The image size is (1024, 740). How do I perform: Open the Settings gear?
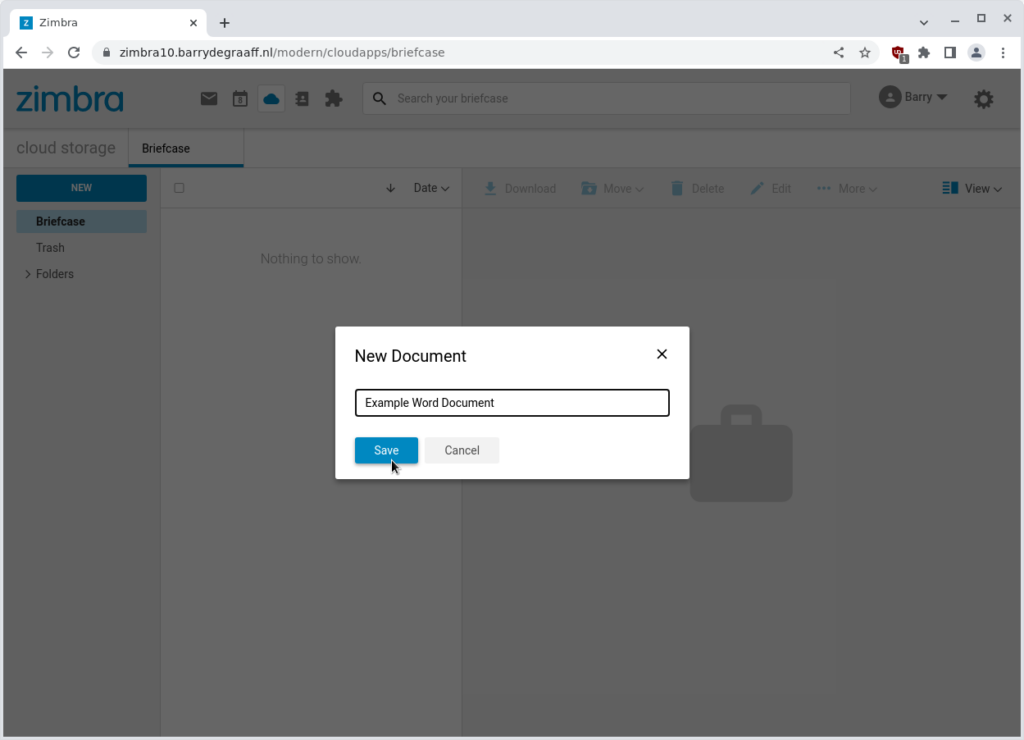click(x=983, y=98)
